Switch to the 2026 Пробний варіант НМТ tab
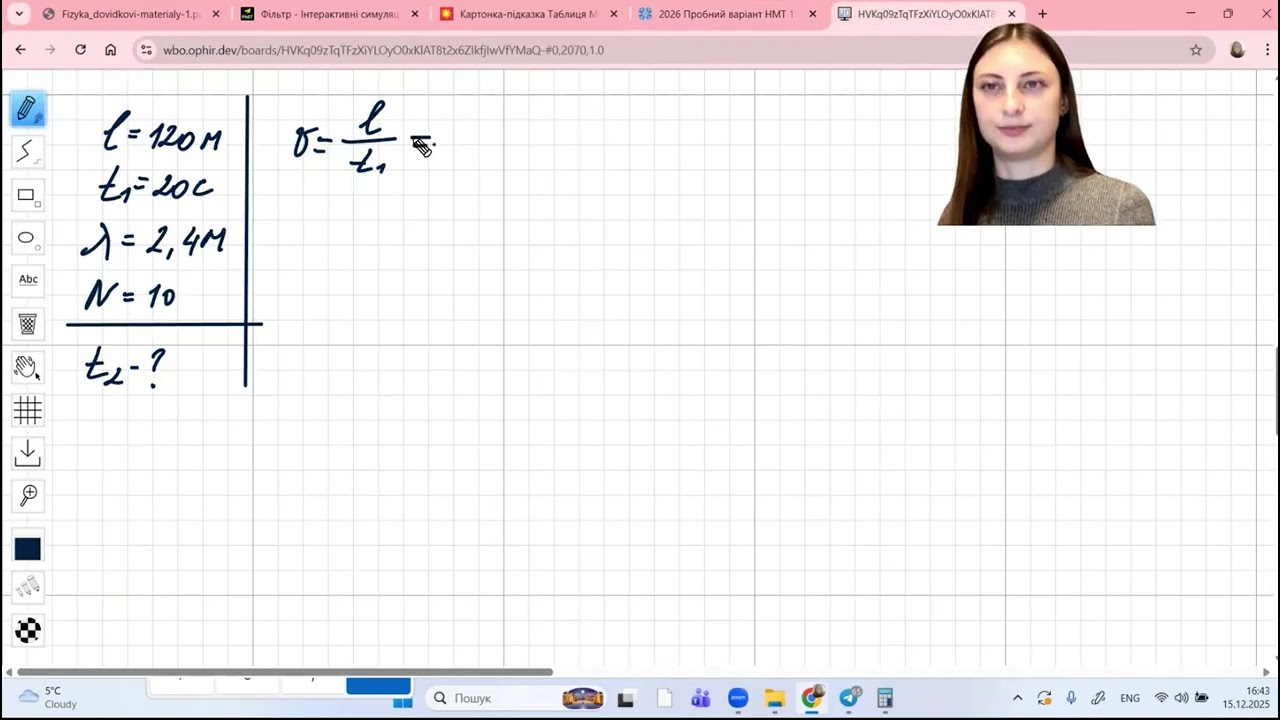 [726, 14]
